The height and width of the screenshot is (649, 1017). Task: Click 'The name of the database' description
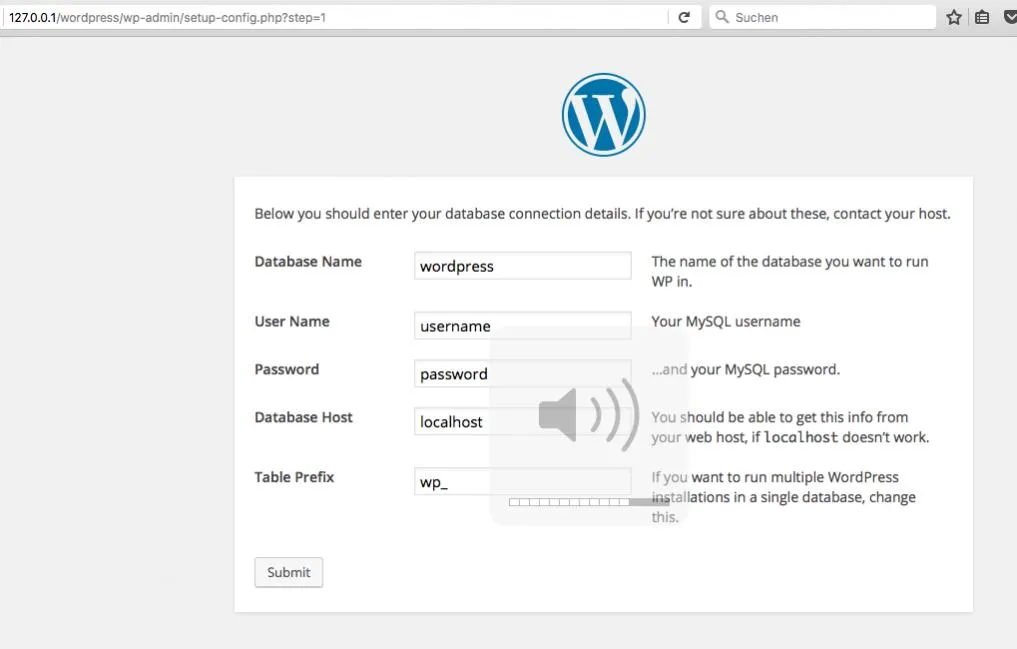(790, 271)
